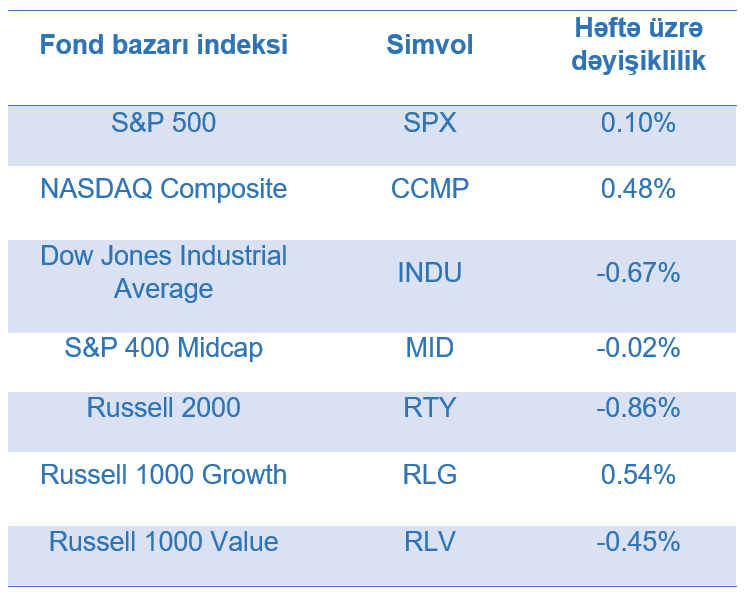Click the 0.48% change value

[638, 188]
